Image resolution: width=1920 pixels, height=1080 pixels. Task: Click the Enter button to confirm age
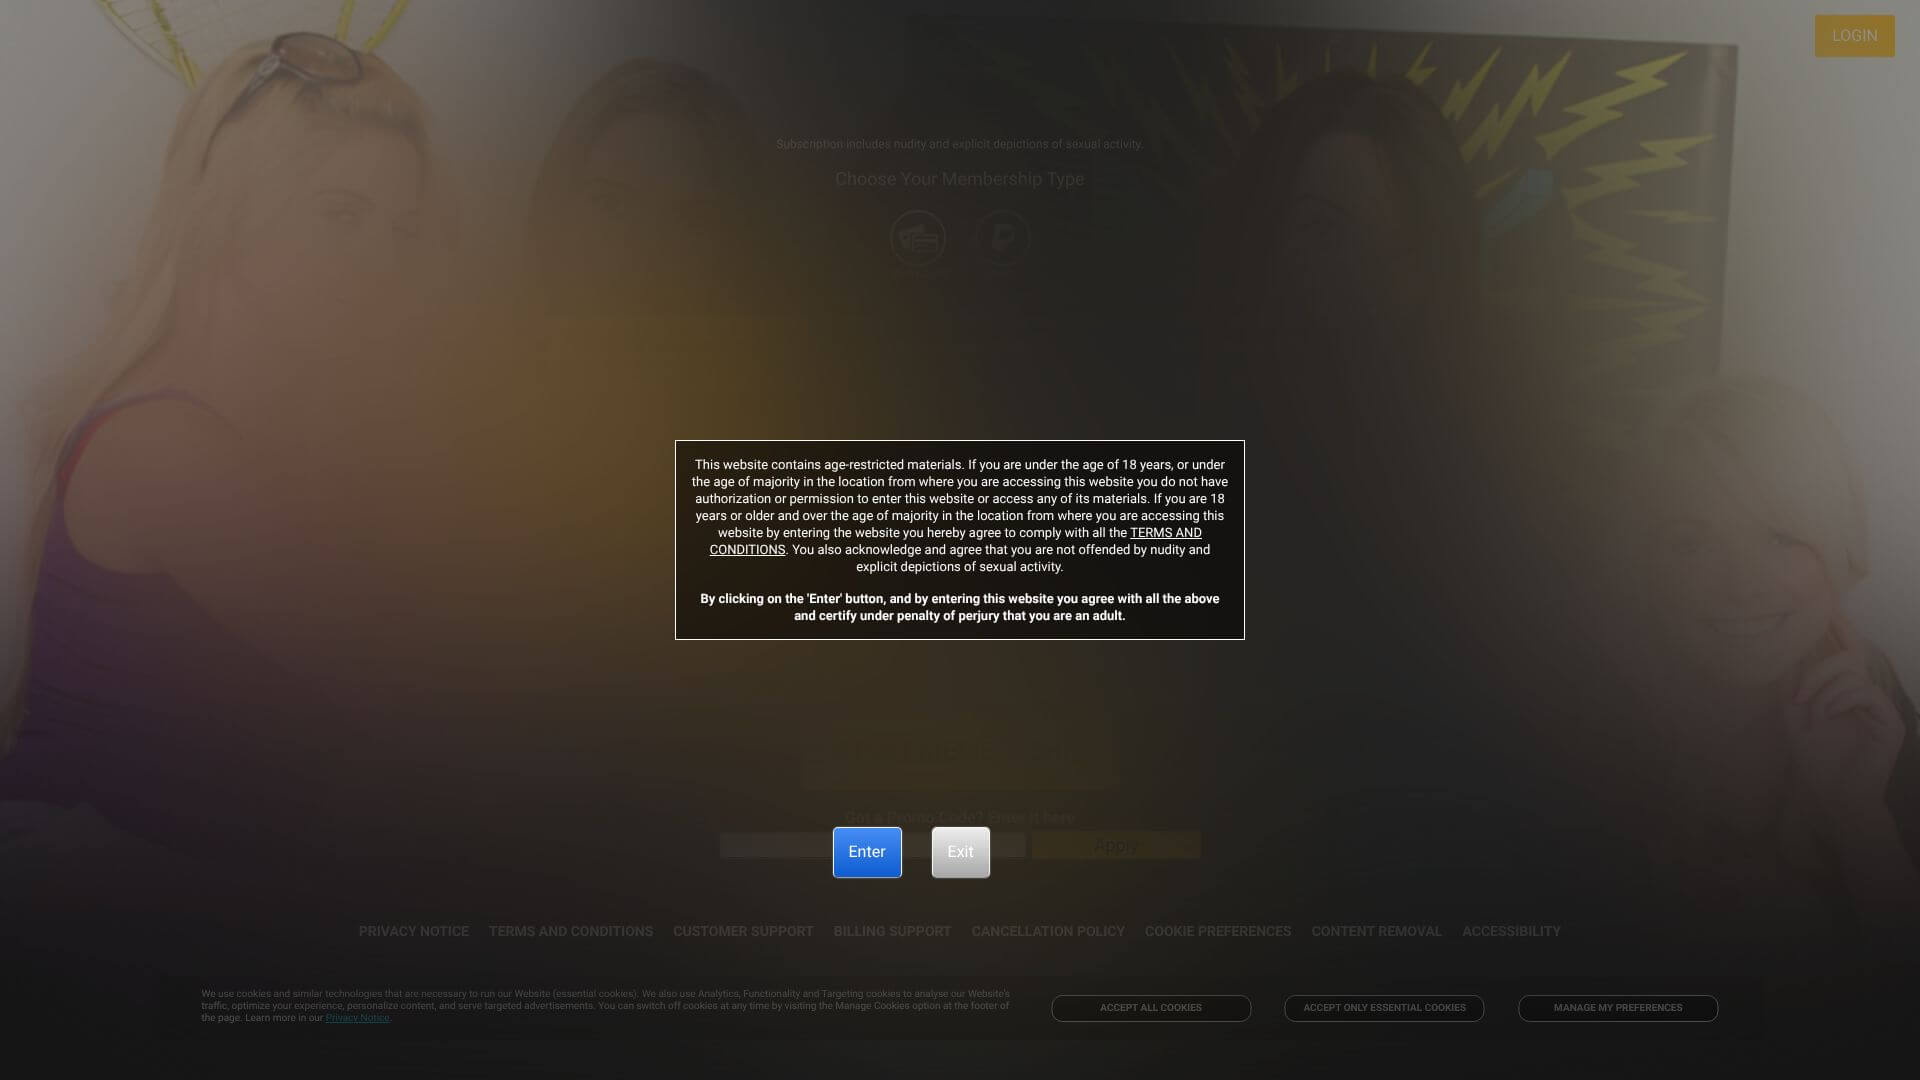click(x=866, y=851)
